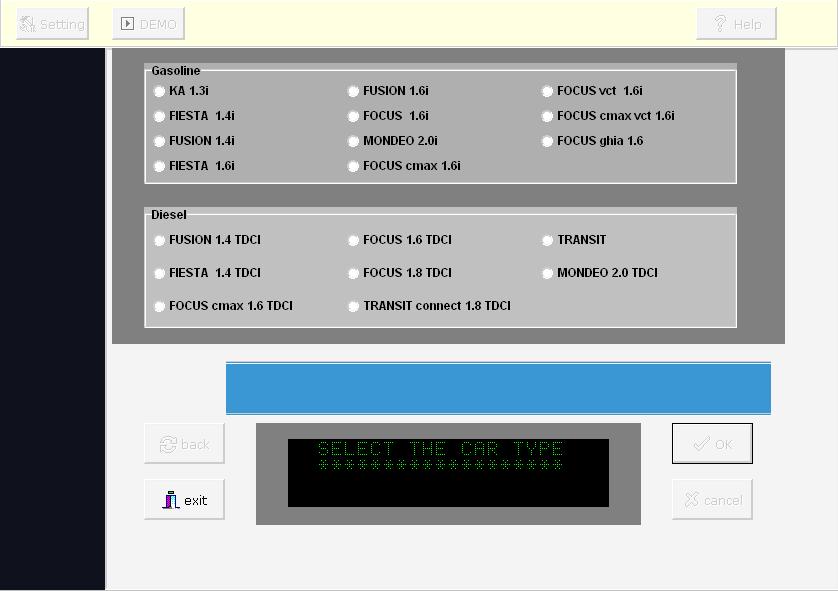The height and width of the screenshot is (591, 838).
Task: Start the DEMO mode
Action: point(149,24)
